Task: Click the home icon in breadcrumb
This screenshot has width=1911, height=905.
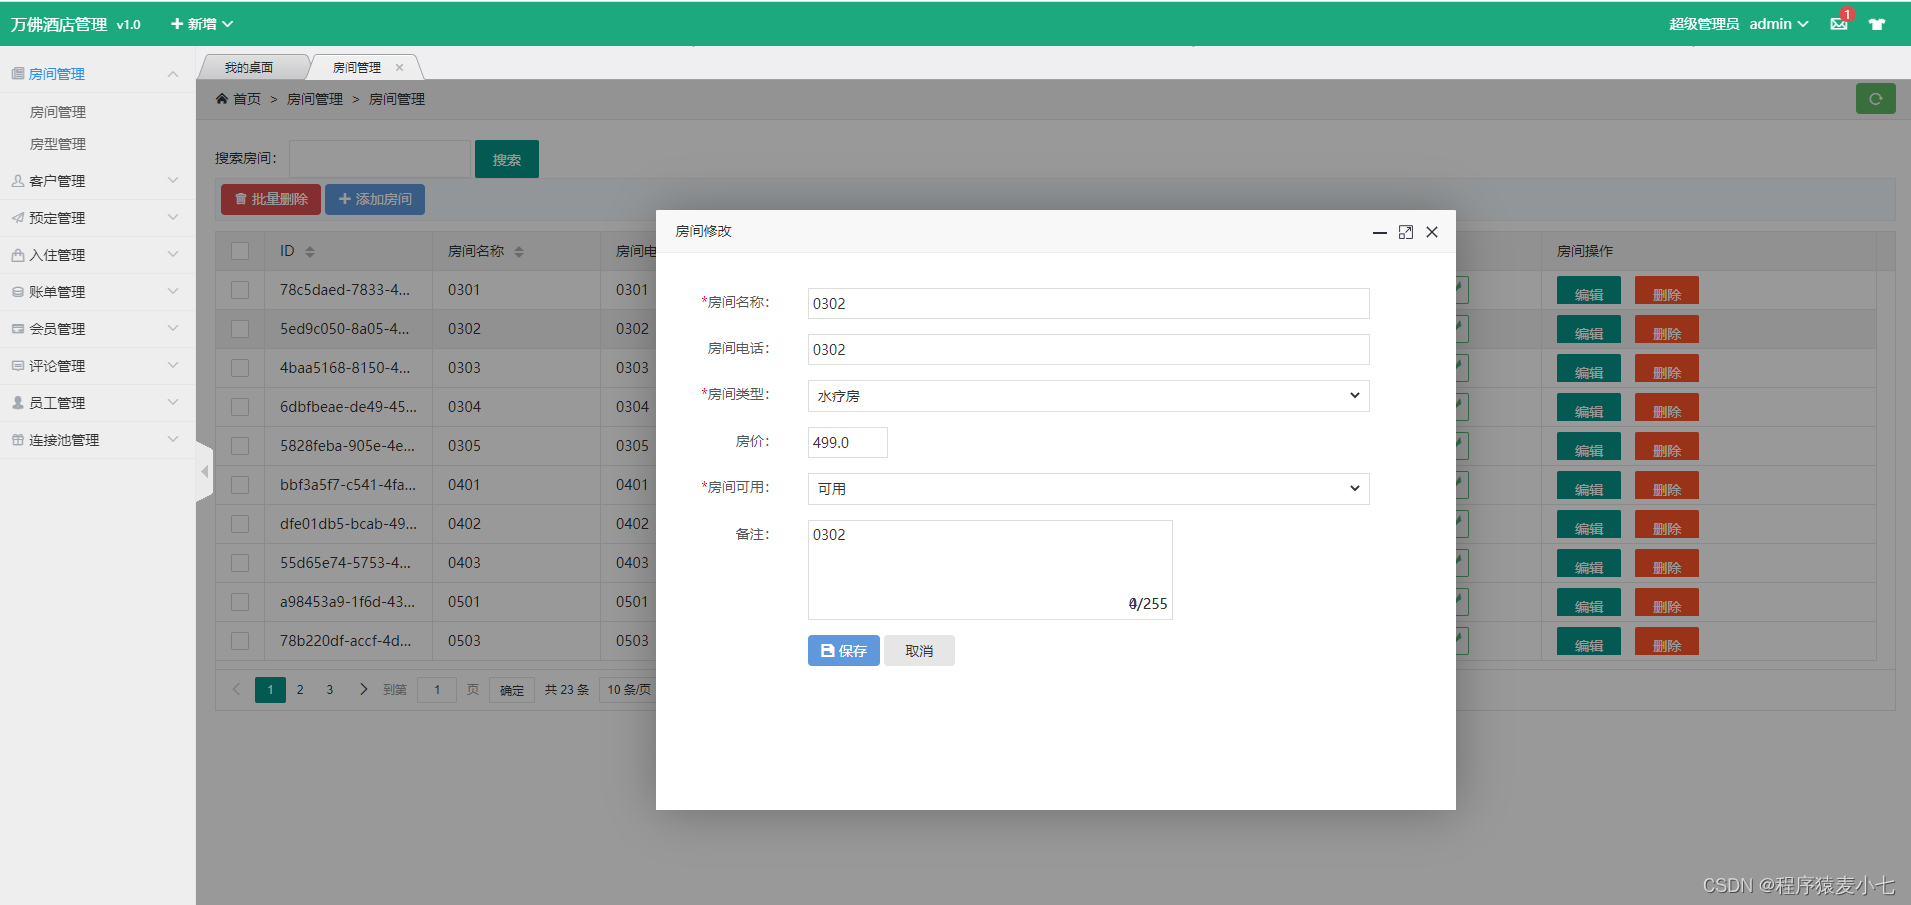Action: tap(222, 99)
